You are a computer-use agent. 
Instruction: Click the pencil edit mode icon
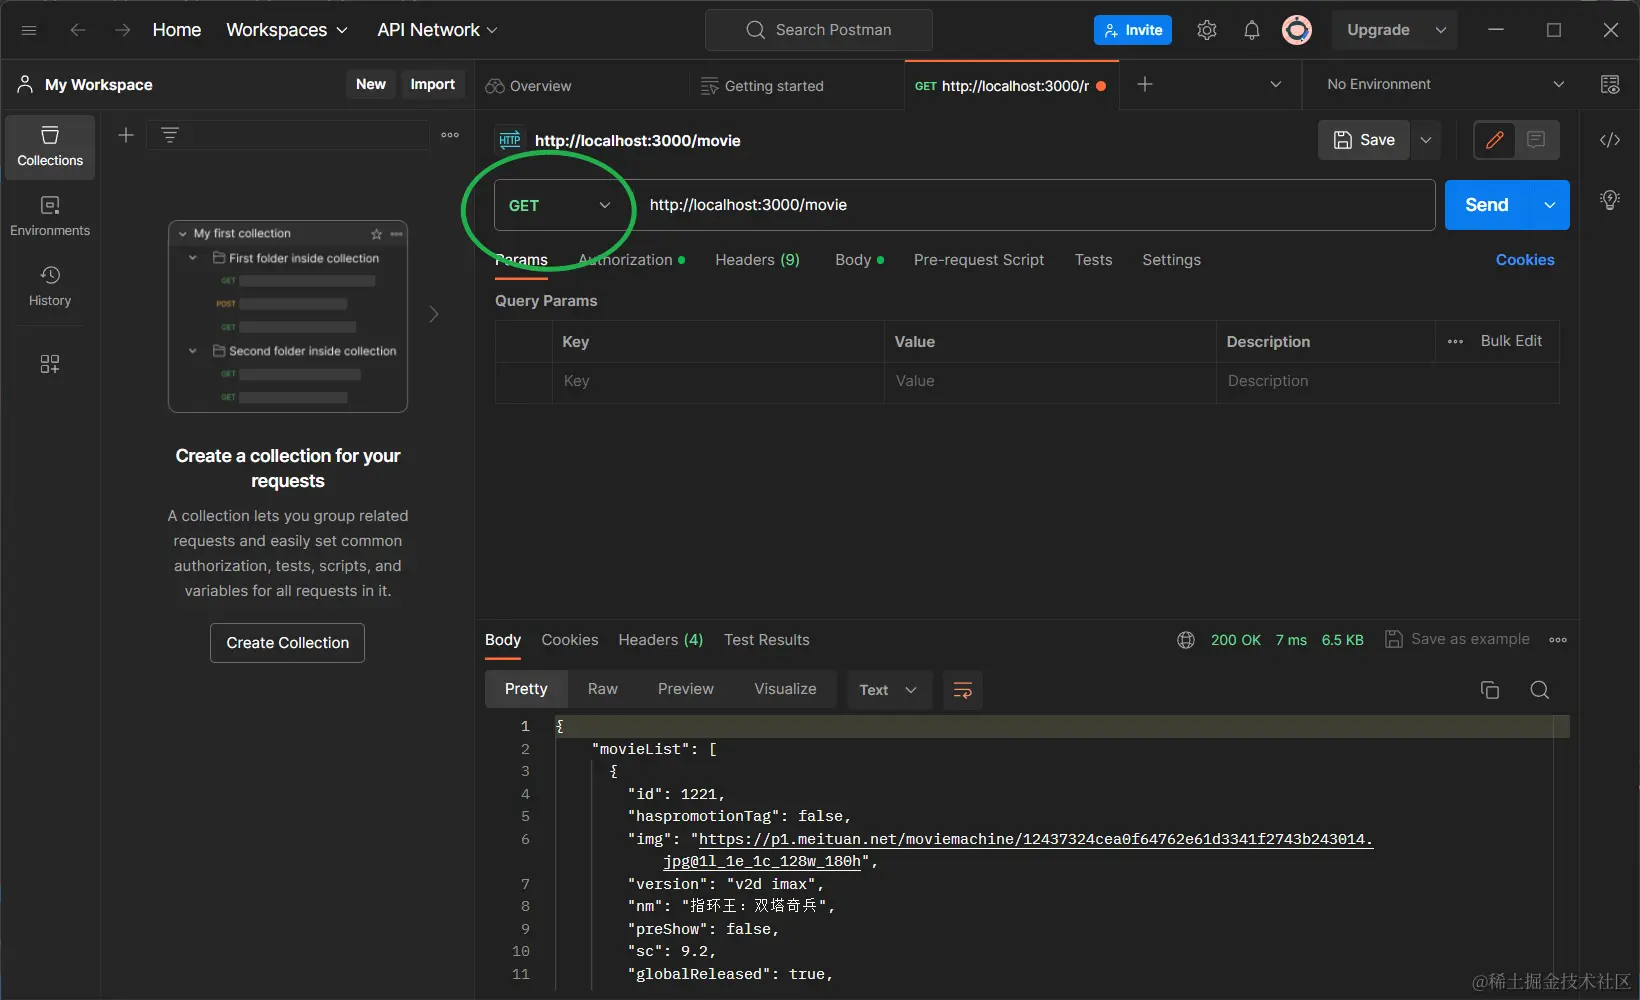(x=1495, y=140)
